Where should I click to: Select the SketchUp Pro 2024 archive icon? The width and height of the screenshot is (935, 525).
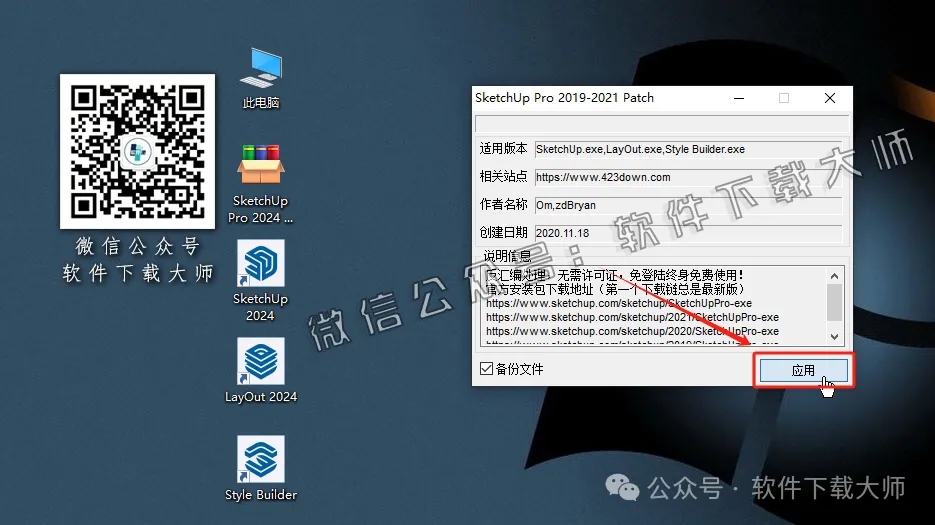pyautogui.click(x=261, y=183)
